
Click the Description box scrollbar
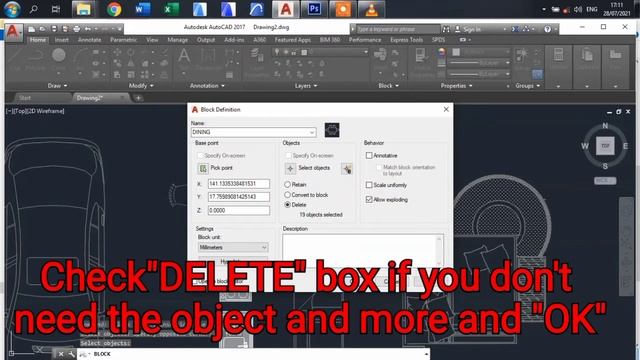[439, 251]
